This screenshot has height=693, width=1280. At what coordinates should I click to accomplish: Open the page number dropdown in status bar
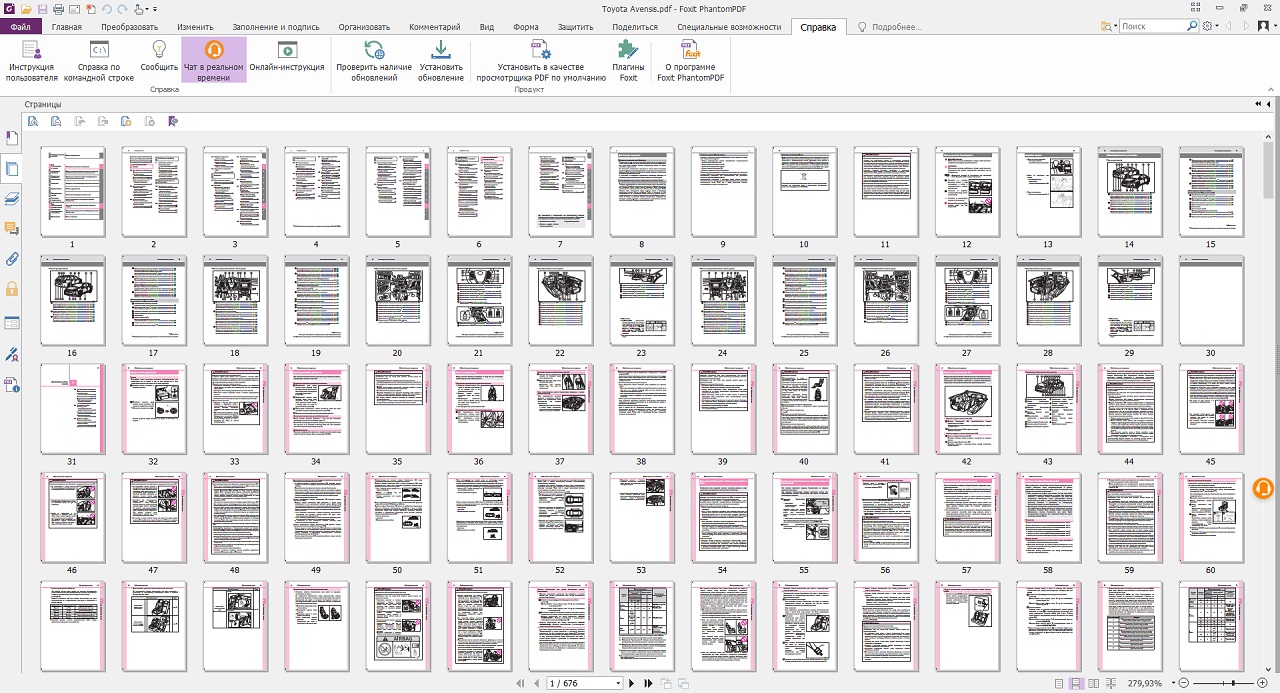click(618, 683)
